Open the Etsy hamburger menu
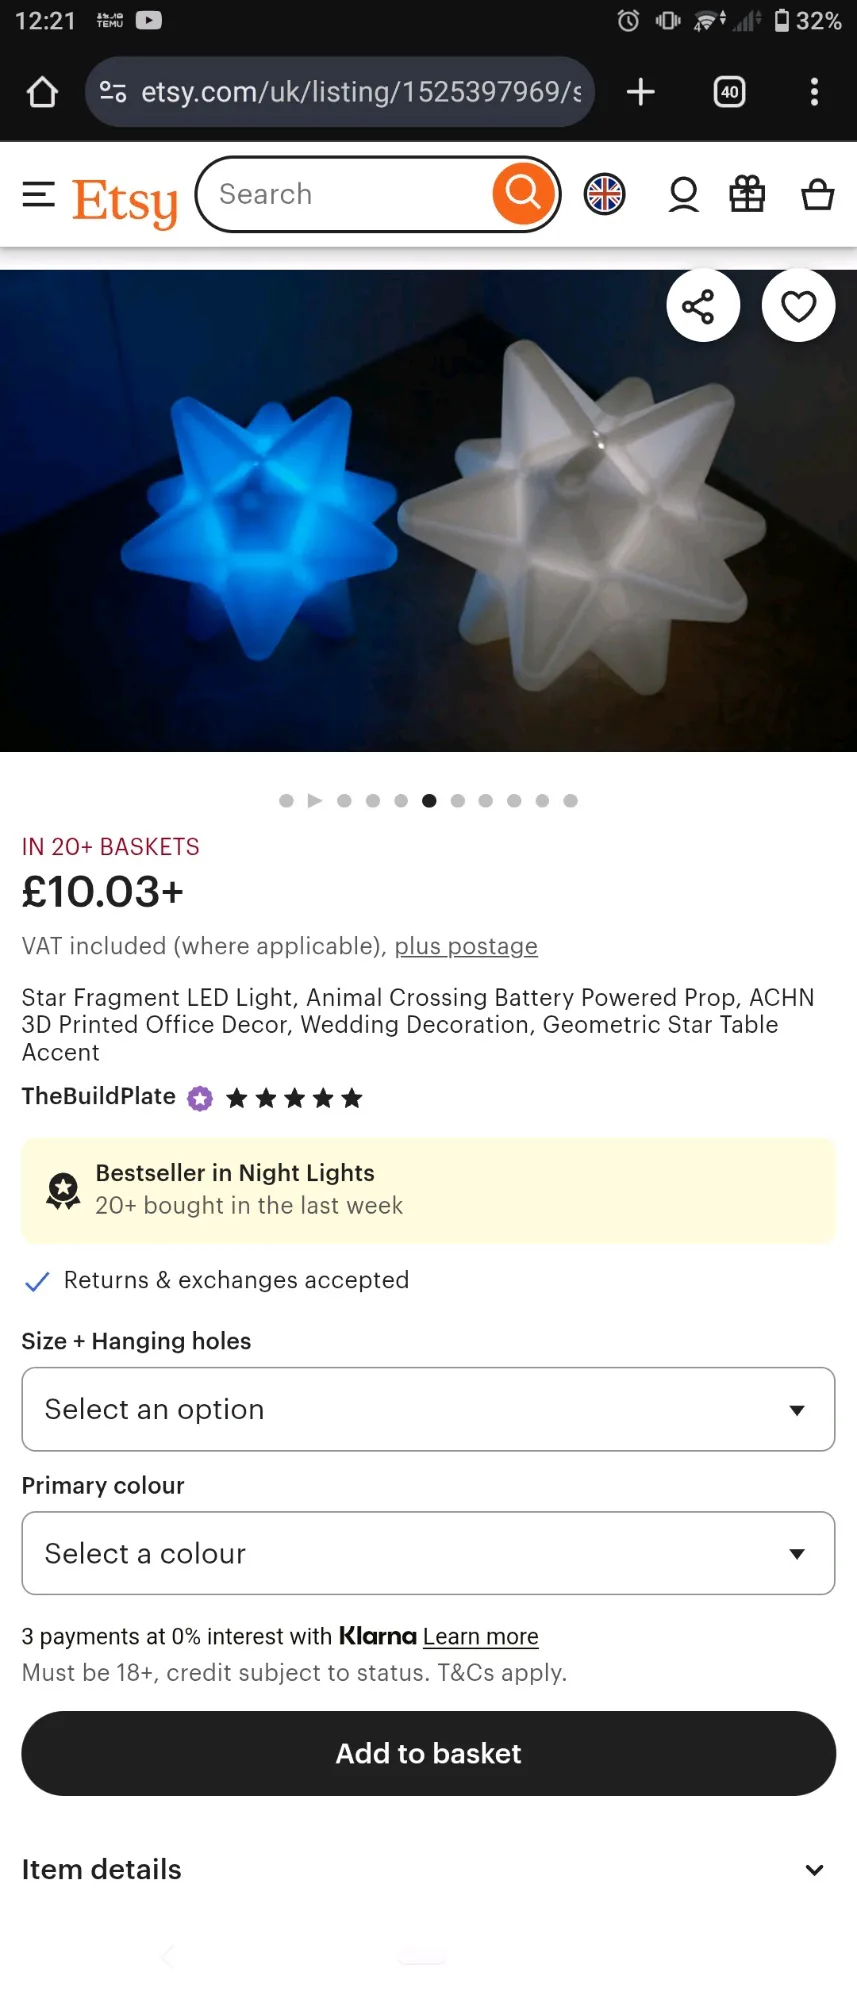This screenshot has height=1999, width=857. [39, 194]
